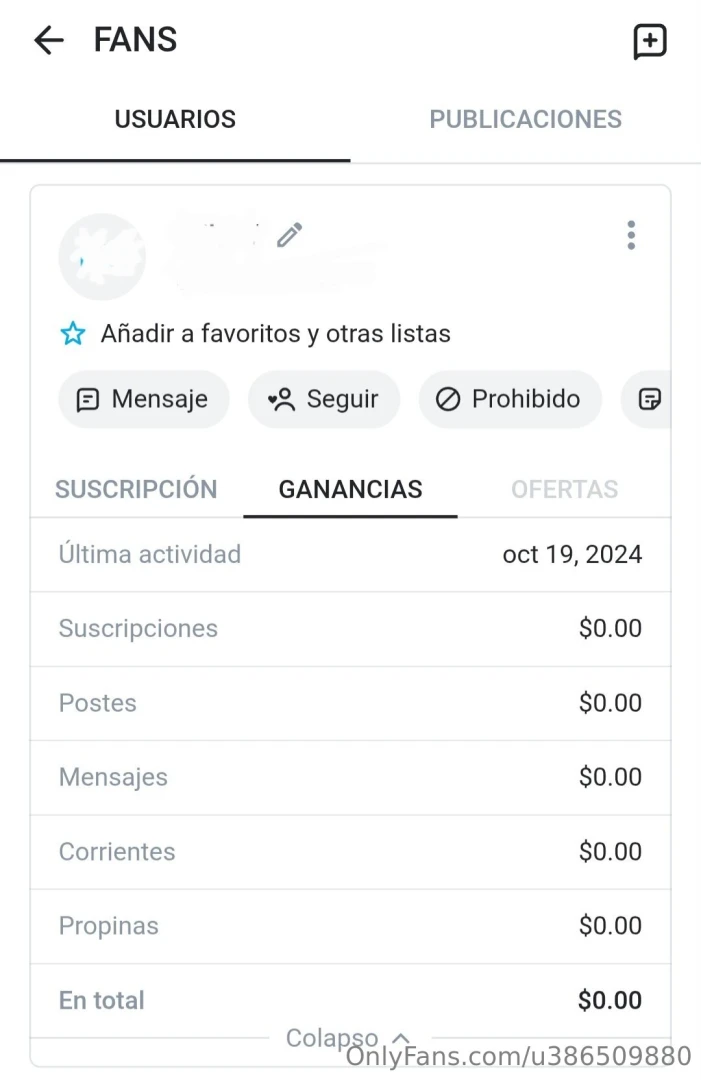
Task: Click the pencil edit icon beside the username
Action: (290, 235)
